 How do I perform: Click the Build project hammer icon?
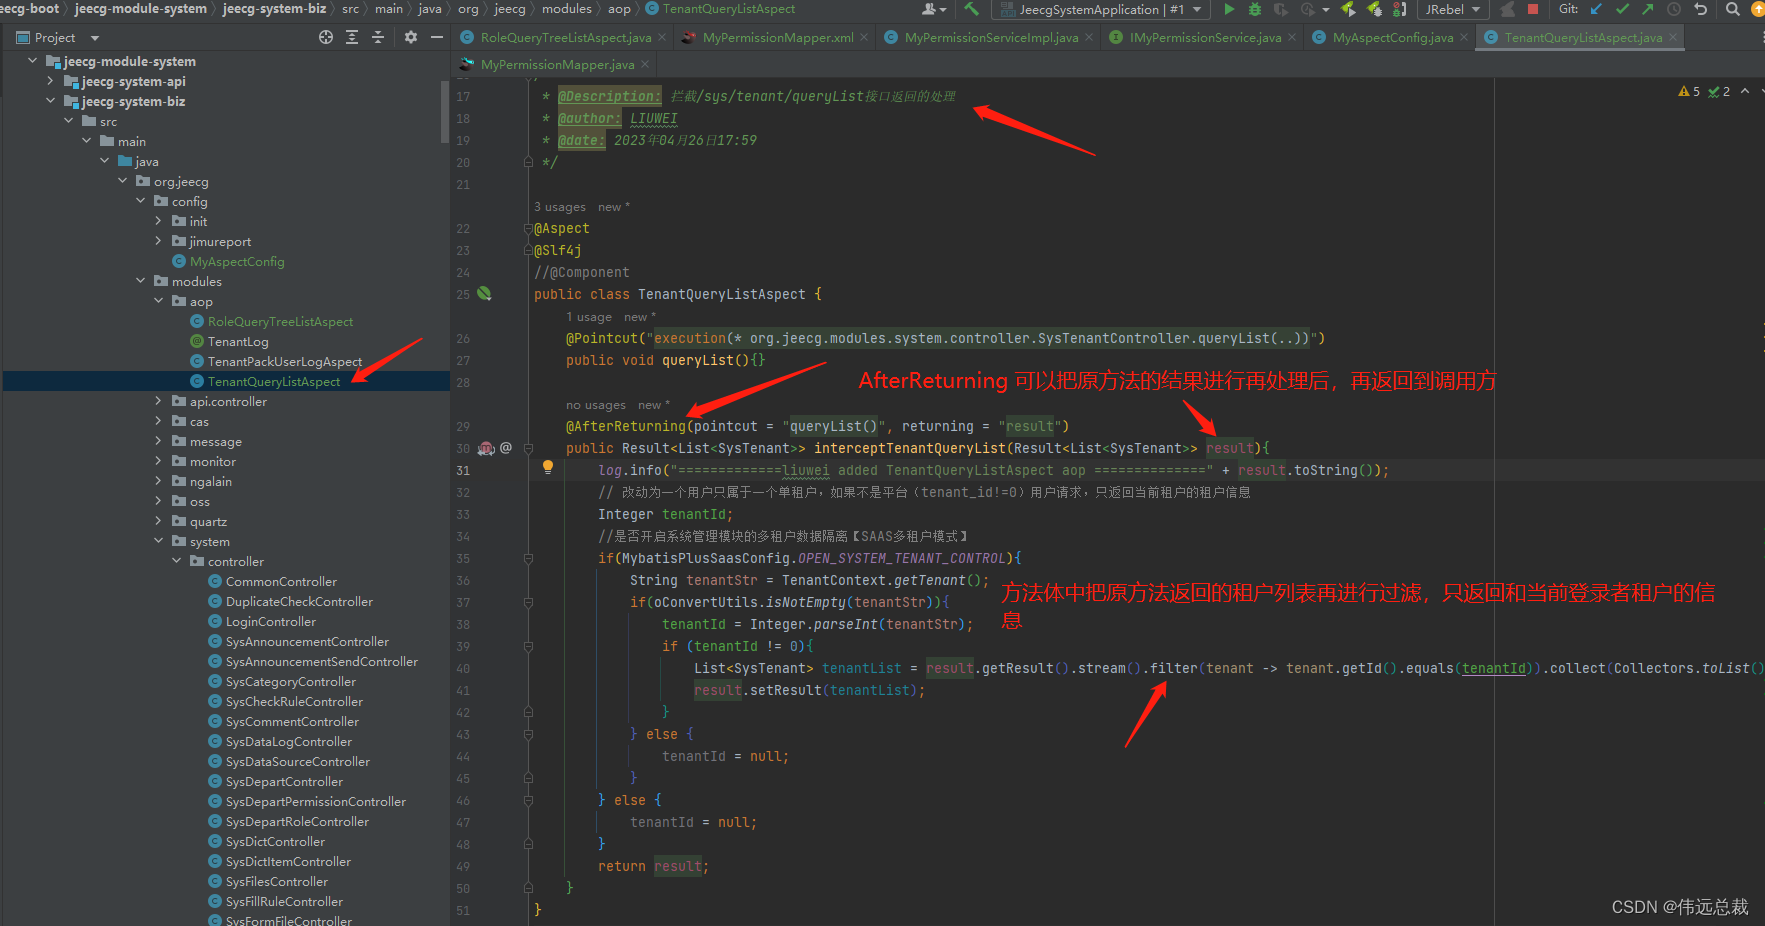[x=971, y=9]
